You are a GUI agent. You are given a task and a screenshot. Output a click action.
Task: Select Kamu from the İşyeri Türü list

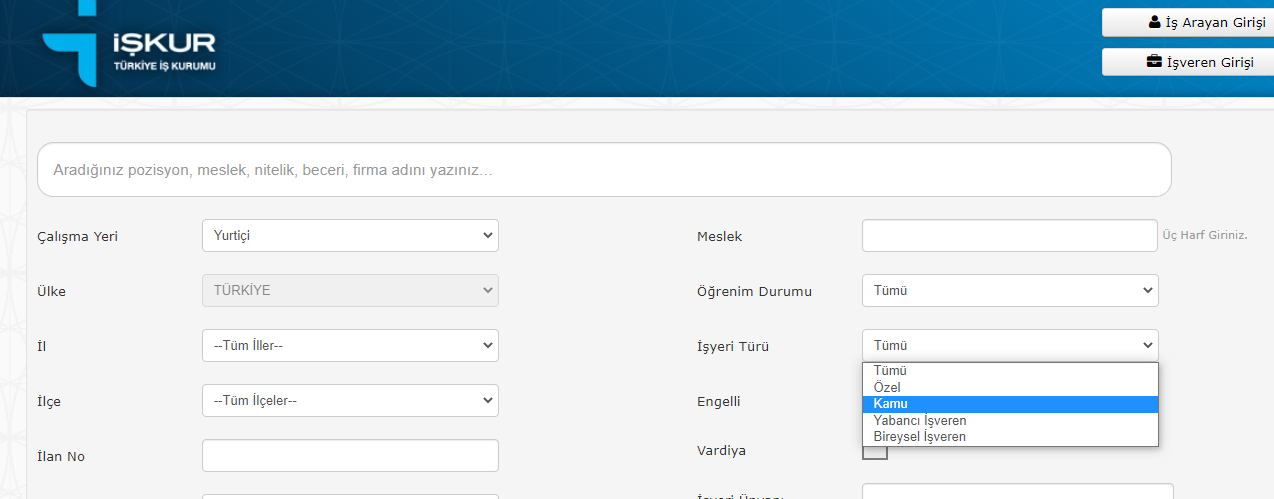[1010, 404]
